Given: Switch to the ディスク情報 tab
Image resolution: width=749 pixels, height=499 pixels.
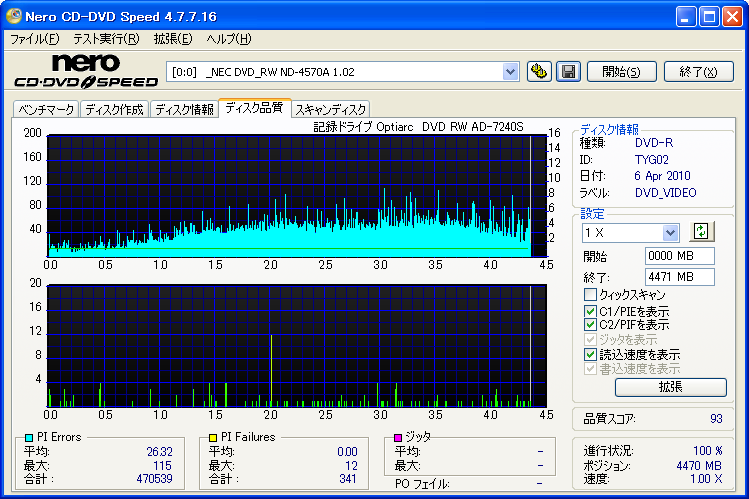Looking at the screenshot, I should click(x=184, y=109).
